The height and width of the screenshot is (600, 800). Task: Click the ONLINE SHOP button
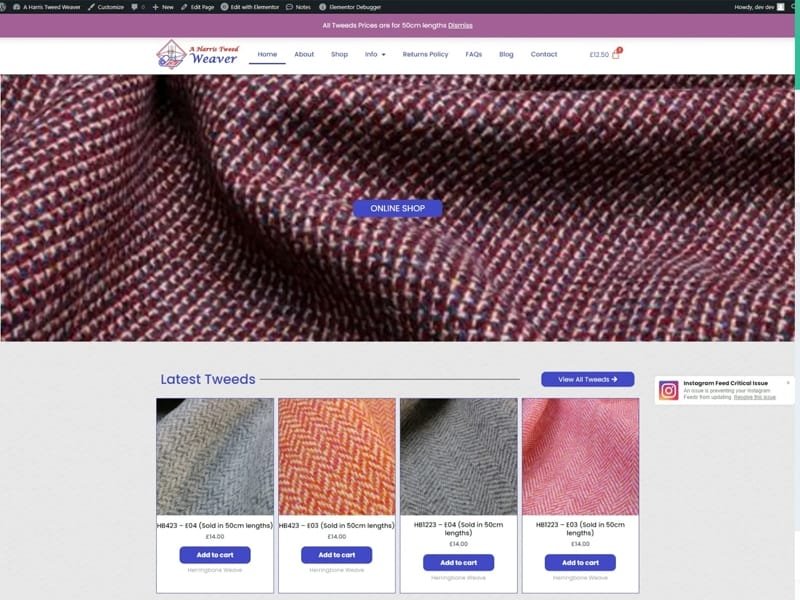(398, 209)
